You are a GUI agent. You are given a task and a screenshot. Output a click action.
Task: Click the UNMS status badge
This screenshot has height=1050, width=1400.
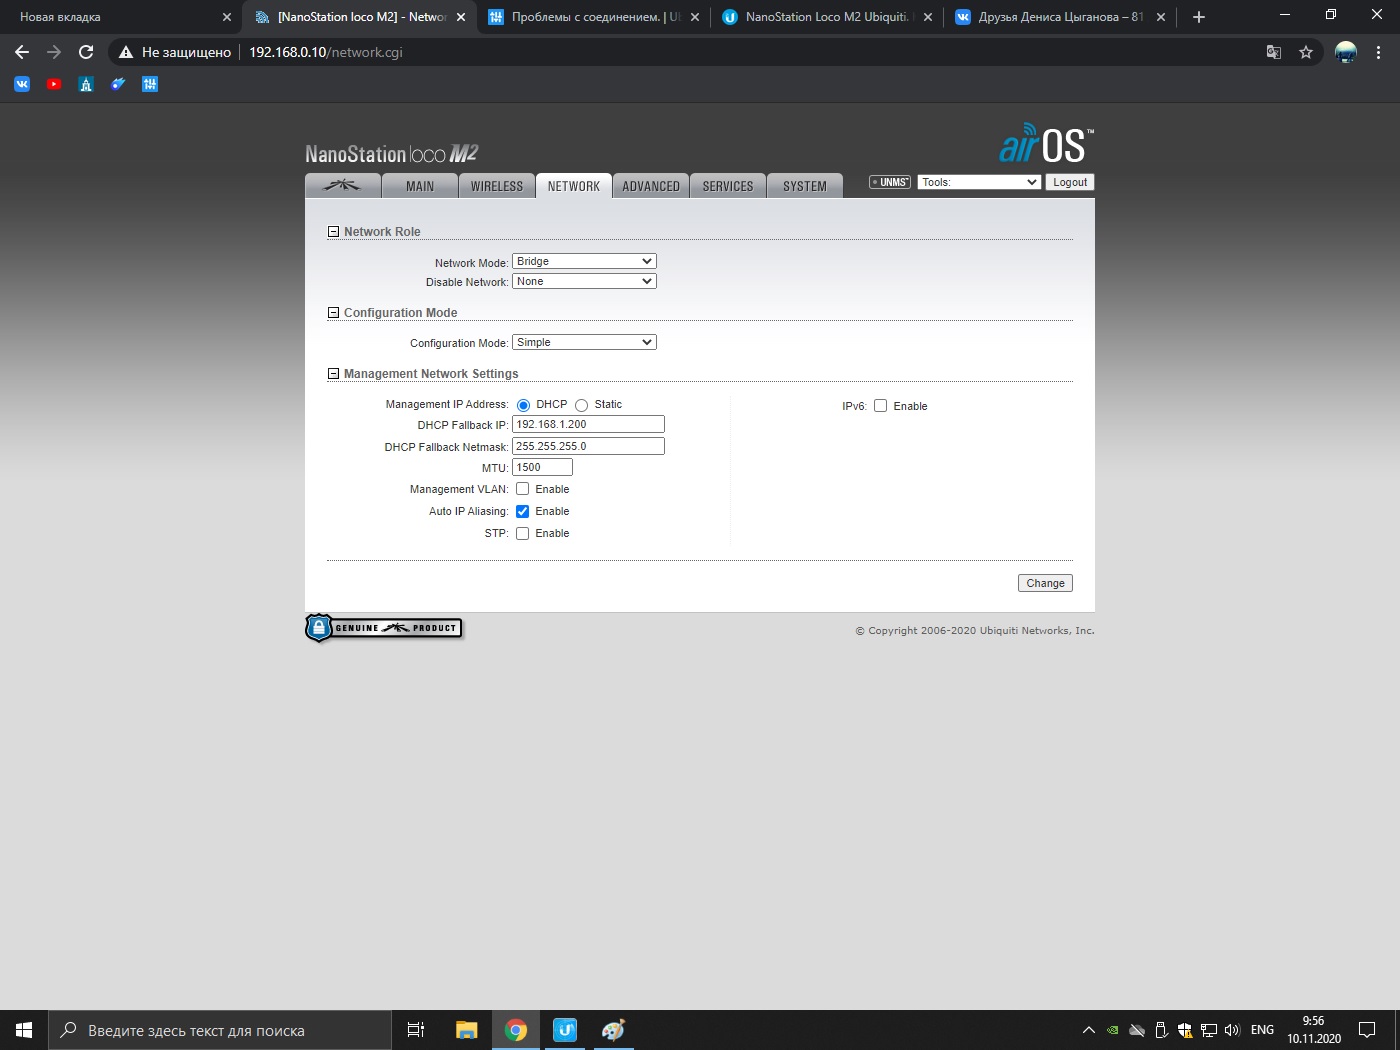point(890,182)
